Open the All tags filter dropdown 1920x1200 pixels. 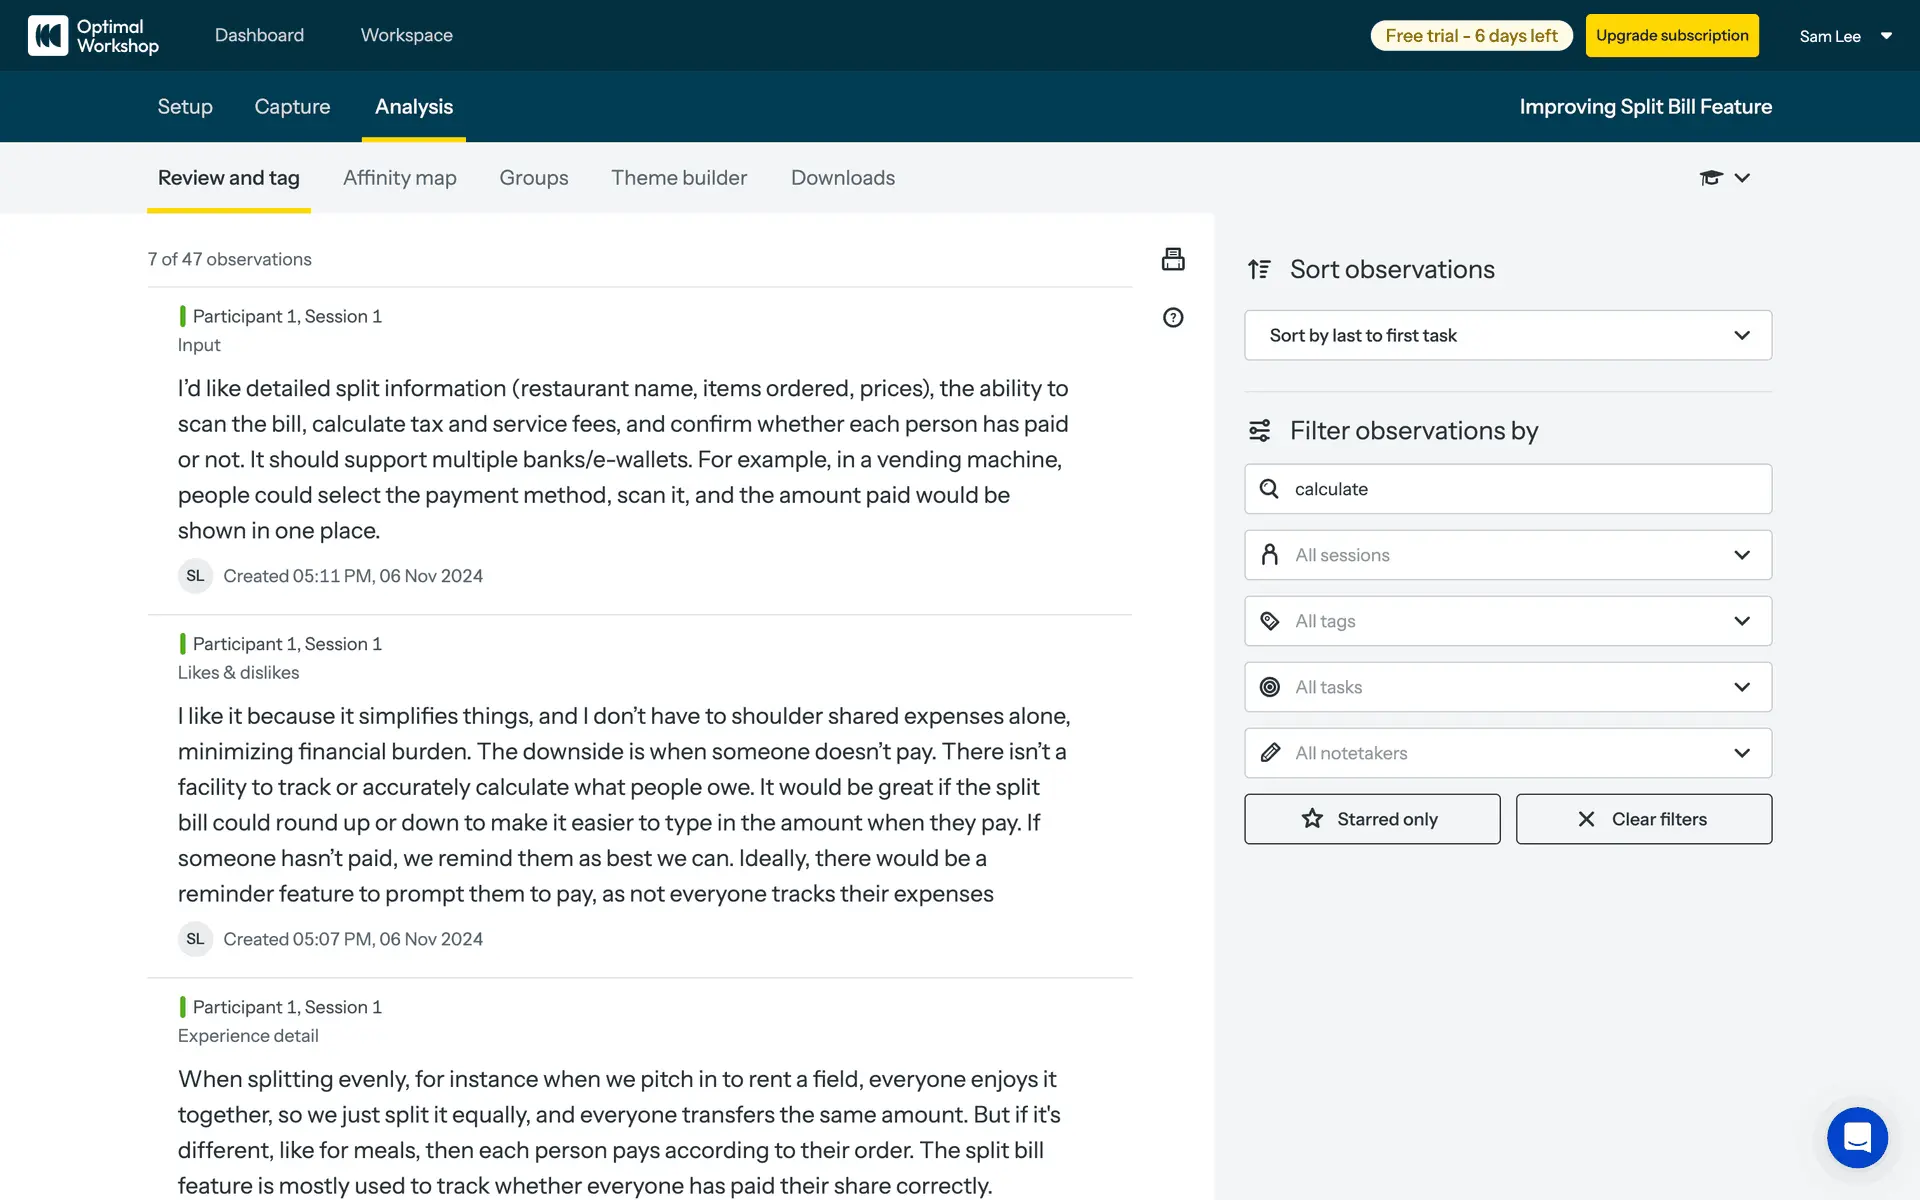coord(1508,621)
